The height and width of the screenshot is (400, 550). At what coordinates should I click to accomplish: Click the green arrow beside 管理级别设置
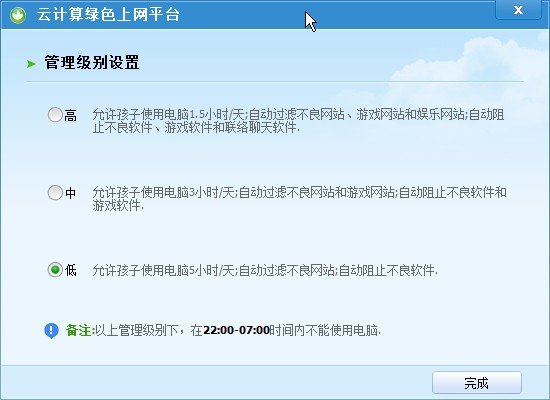pyautogui.click(x=31, y=64)
